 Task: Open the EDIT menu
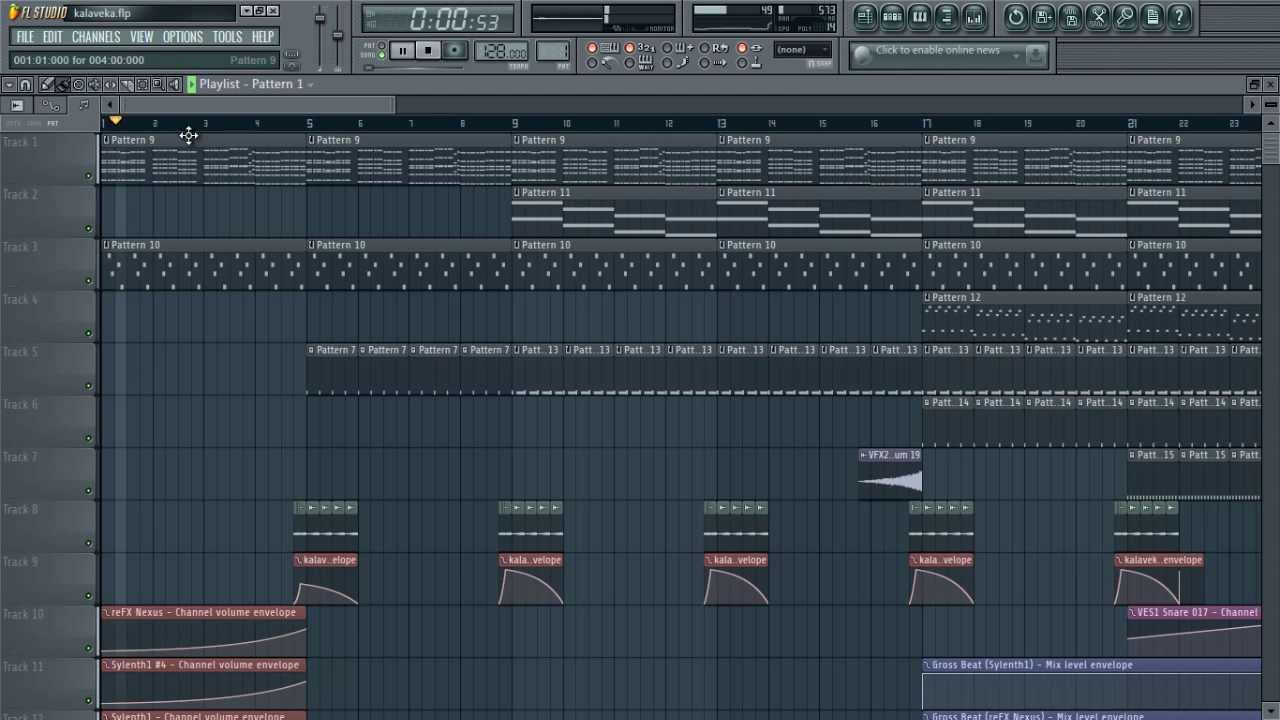pos(52,37)
